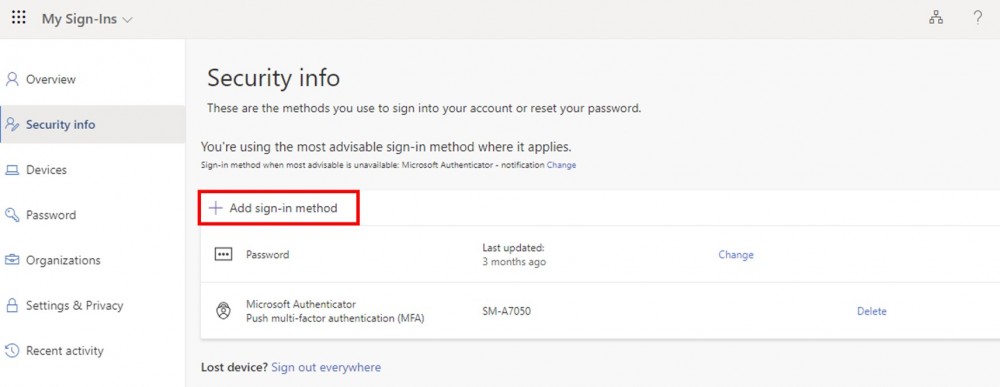
Task: Delete the Microsoft Authenticator method
Action: click(871, 311)
